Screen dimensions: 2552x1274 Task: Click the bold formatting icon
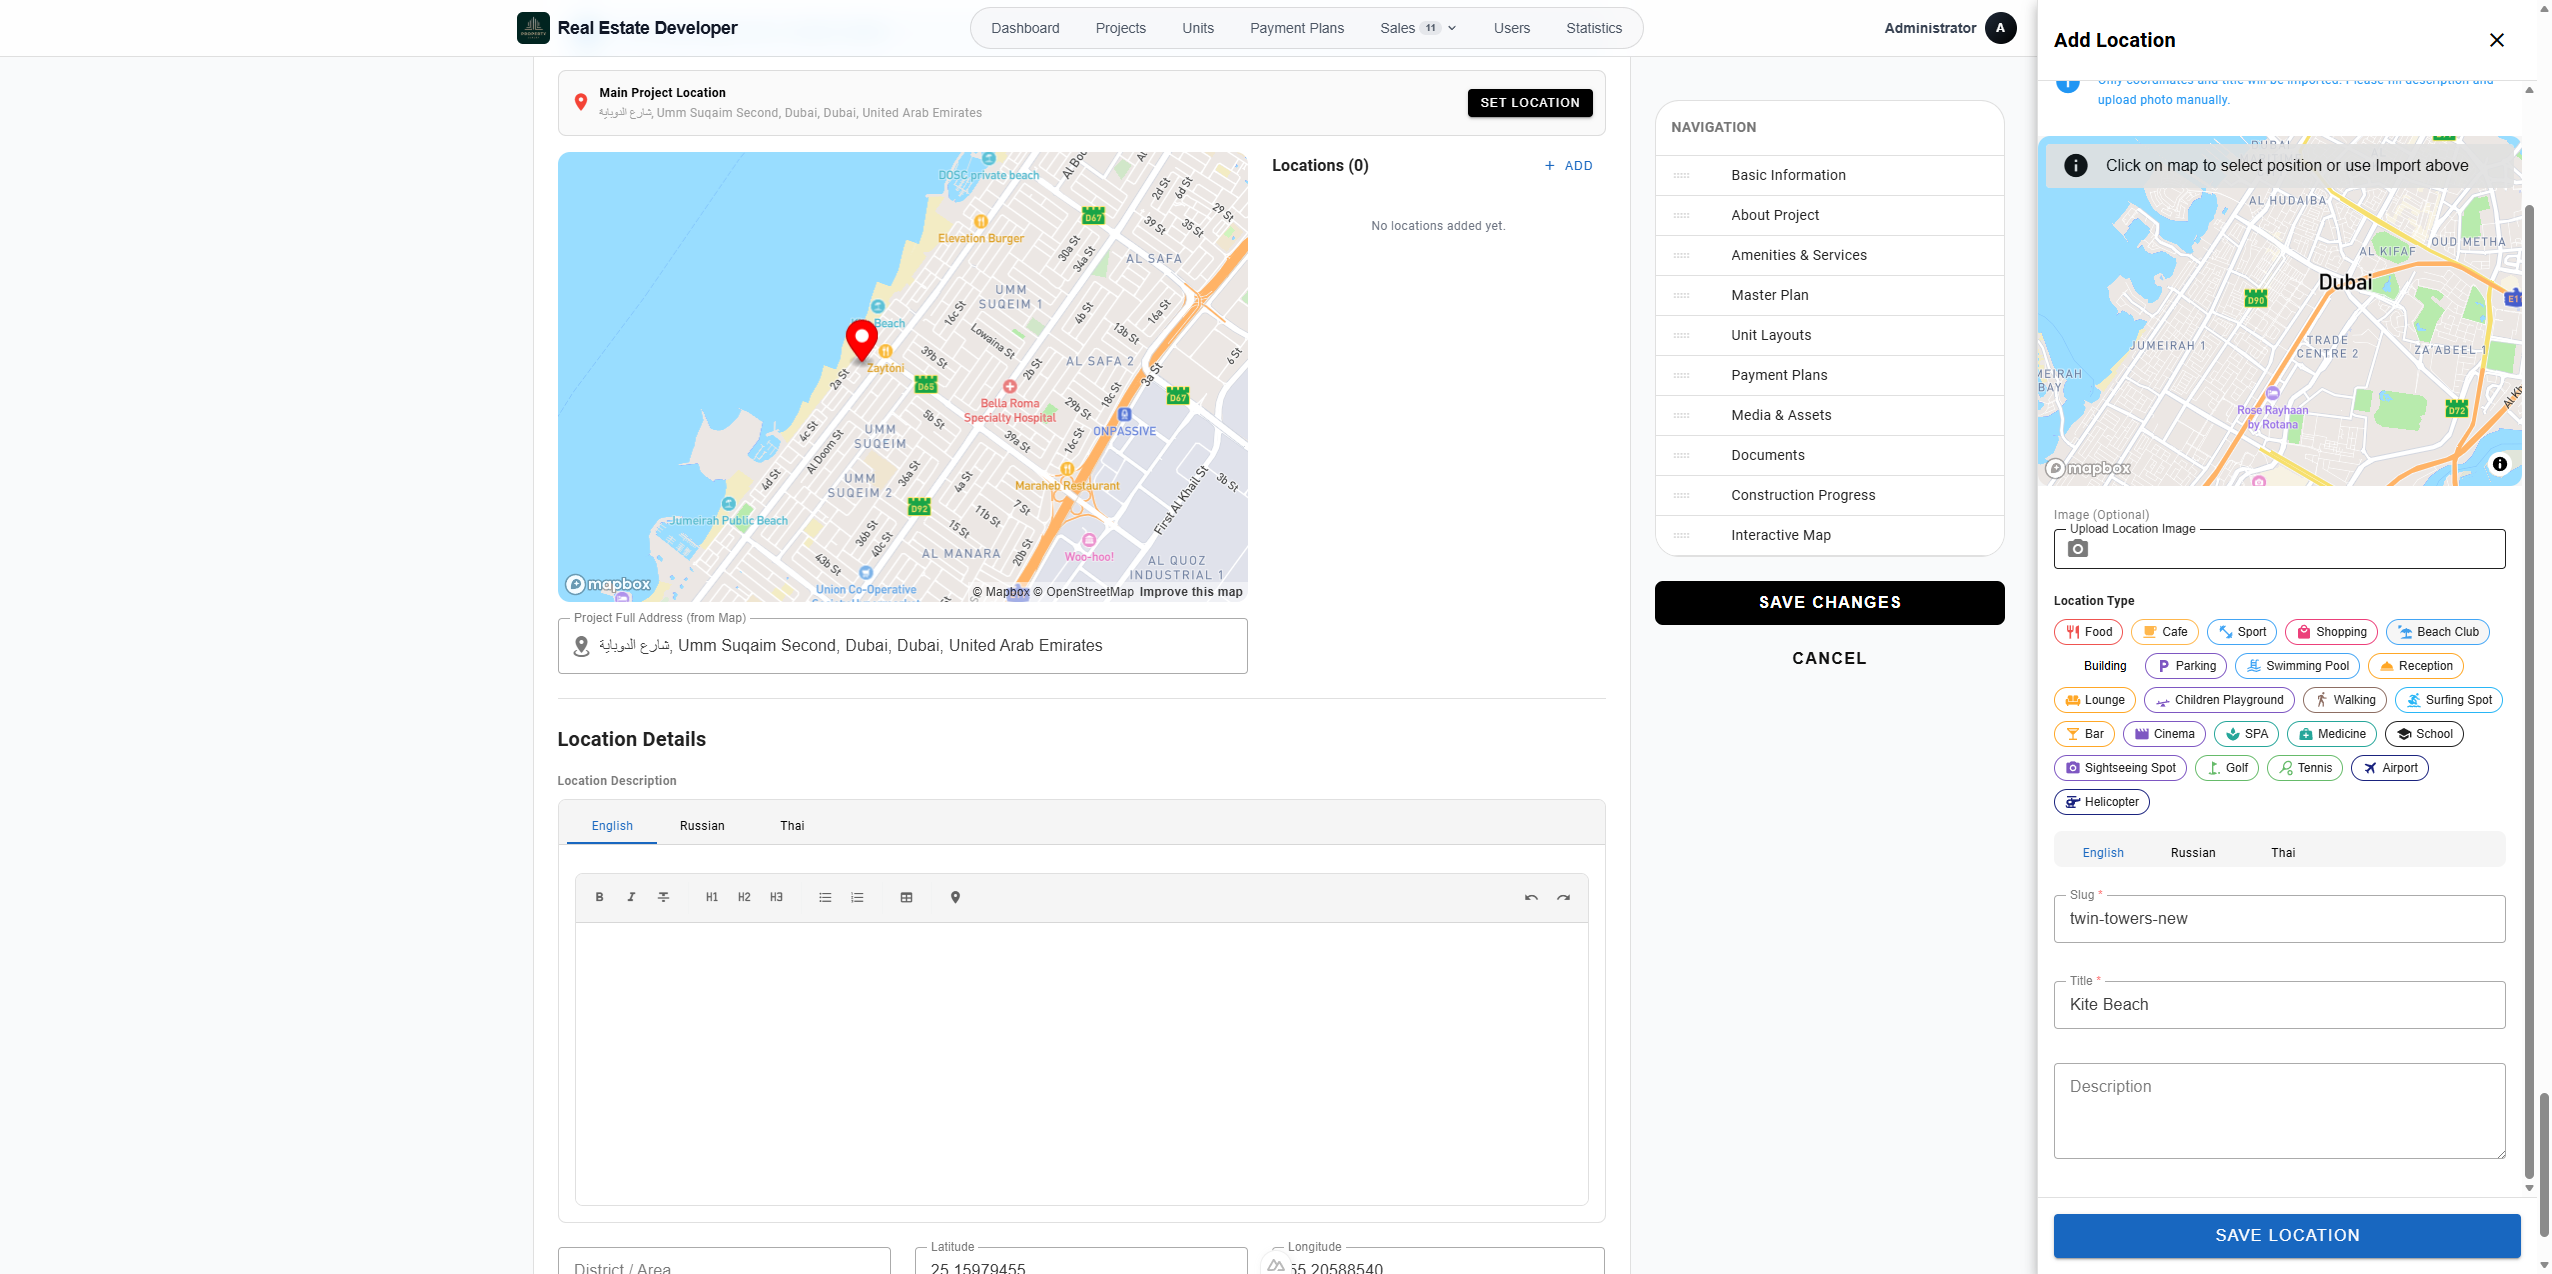pos(599,897)
